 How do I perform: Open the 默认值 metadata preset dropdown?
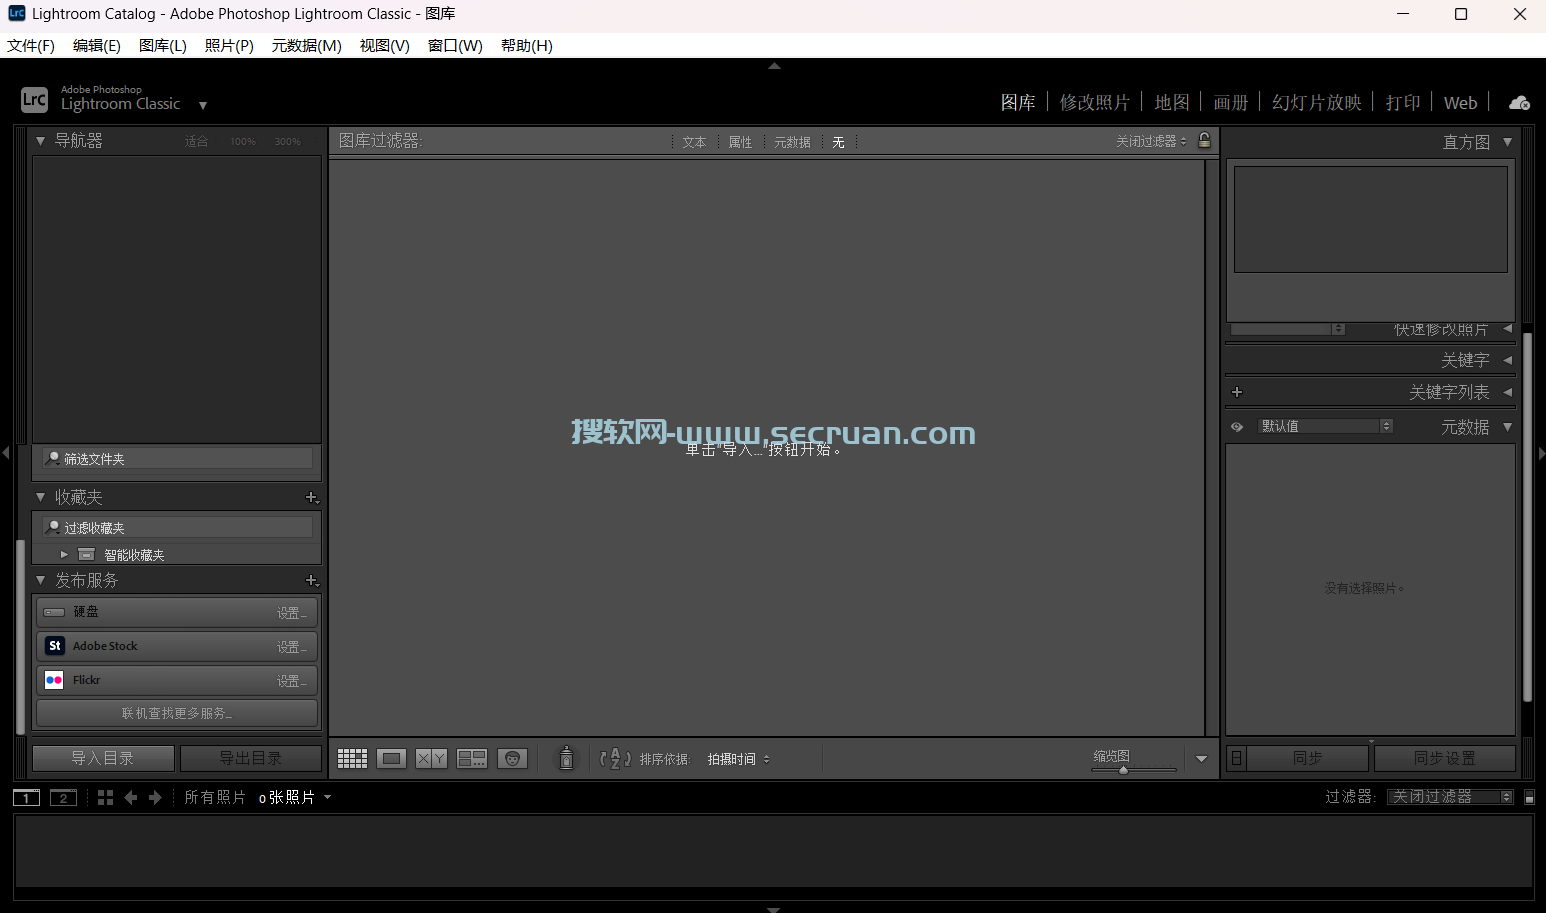click(1325, 426)
